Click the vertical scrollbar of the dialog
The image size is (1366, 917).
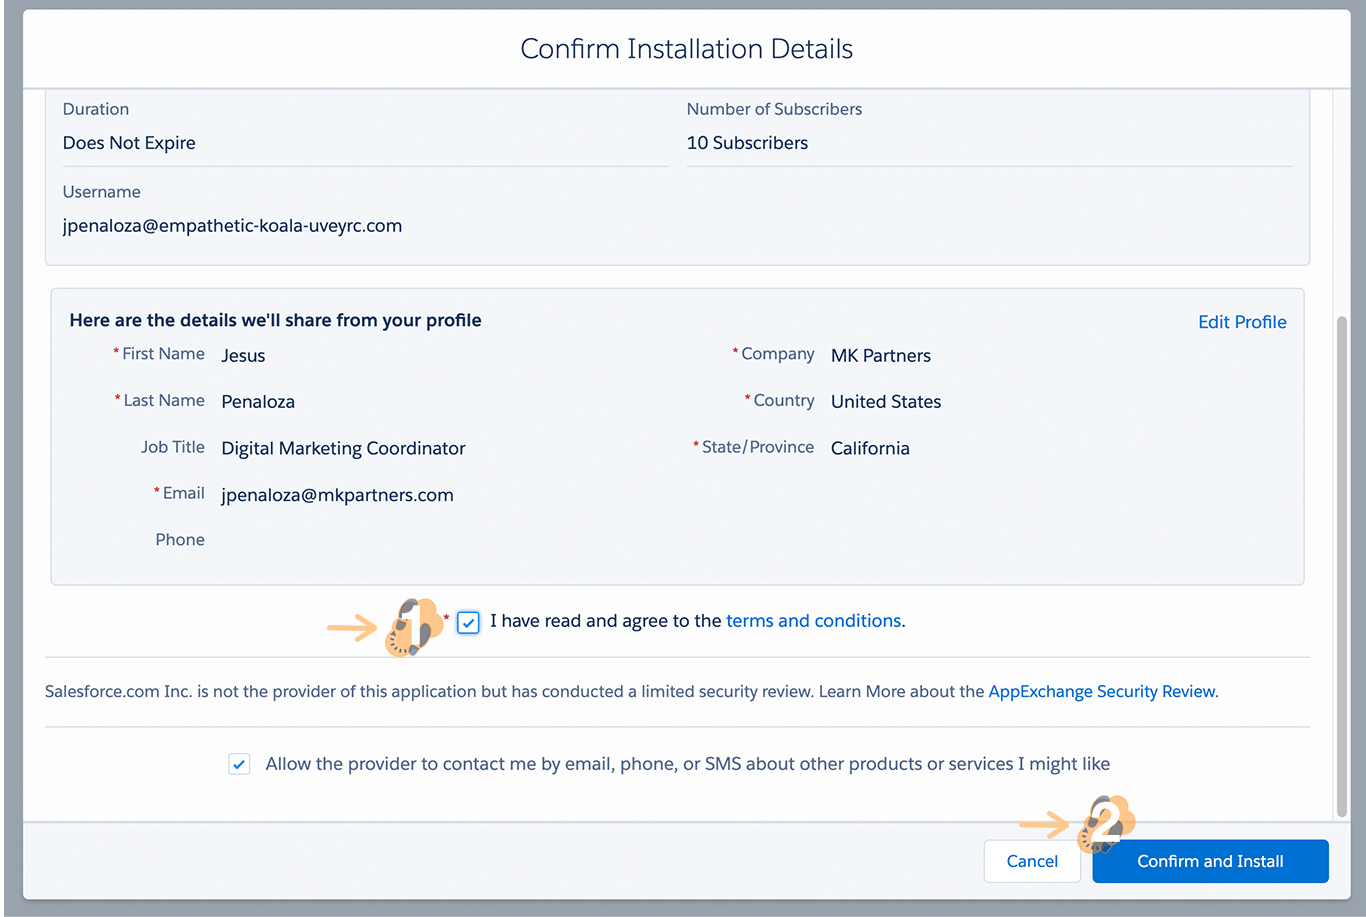point(1342,560)
